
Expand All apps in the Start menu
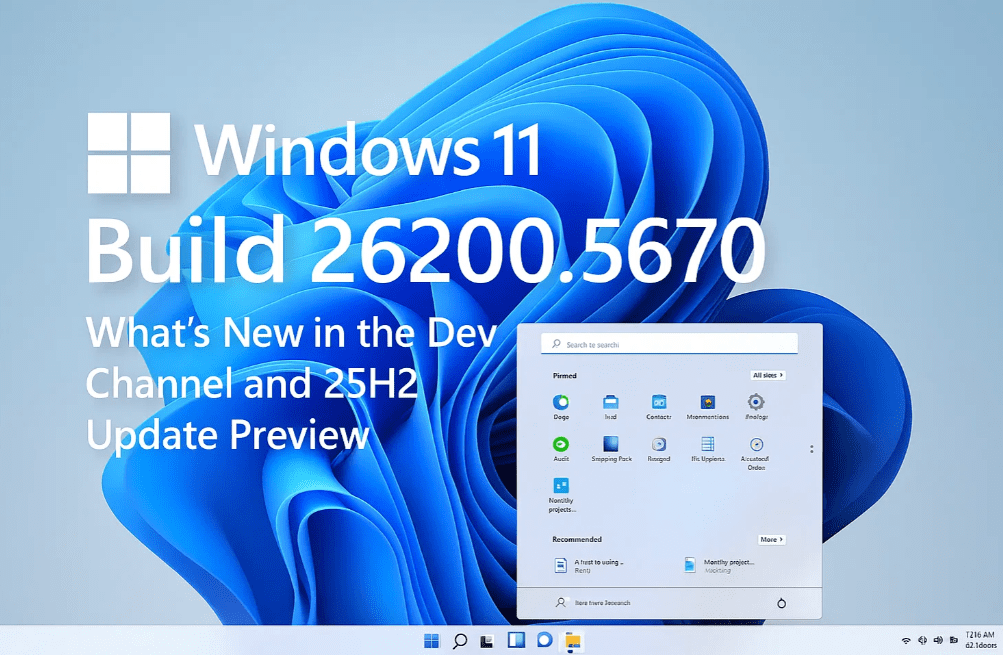[x=768, y=375]
